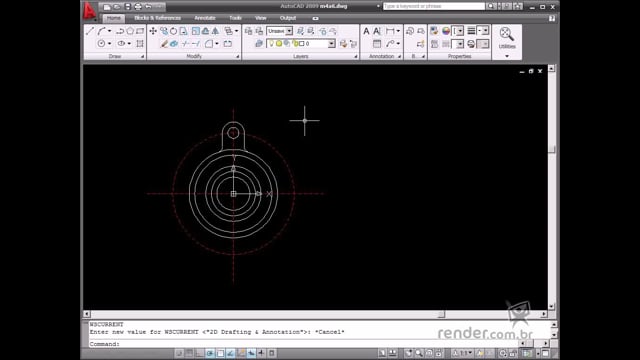Select the Copy tool in Modify panel
The width and height of the screenshot is (640, 360).
click(x=164, y=31)
